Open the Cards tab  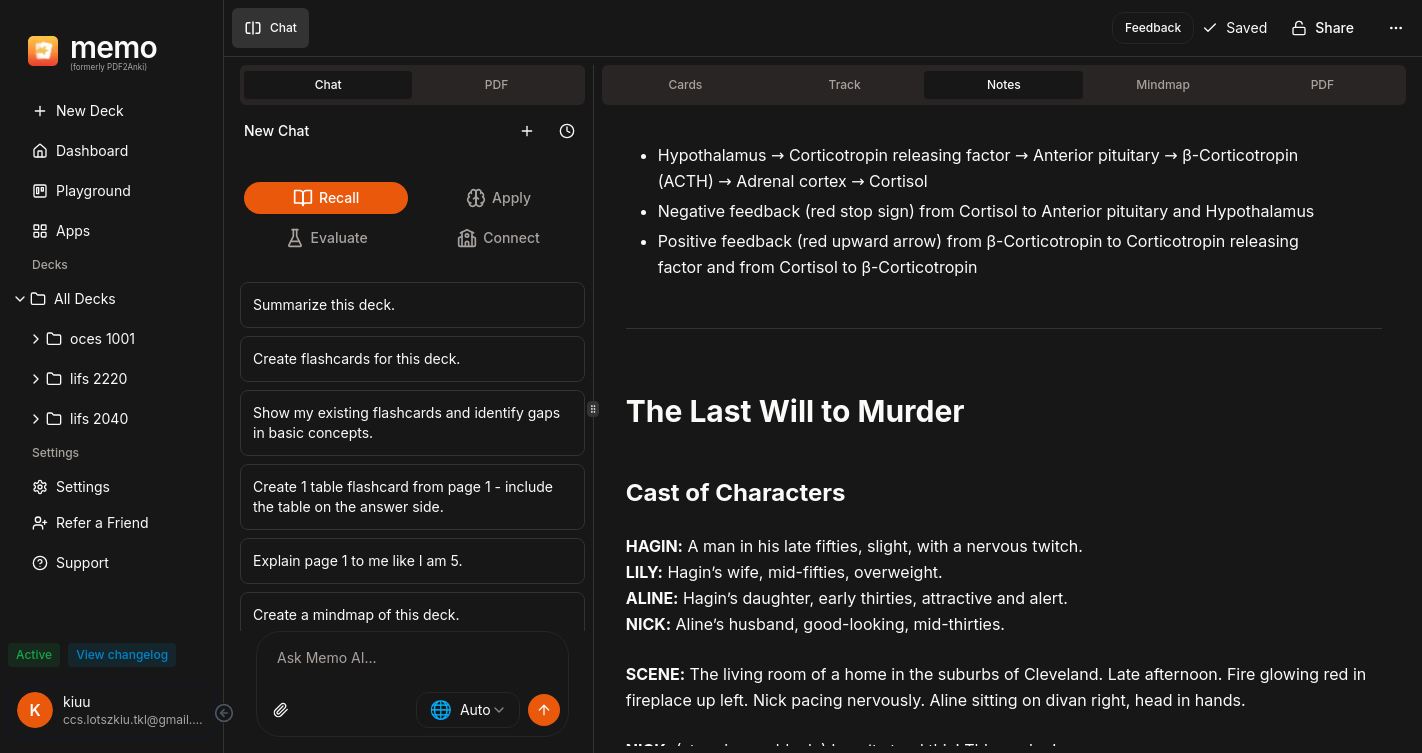pos(685,85)
